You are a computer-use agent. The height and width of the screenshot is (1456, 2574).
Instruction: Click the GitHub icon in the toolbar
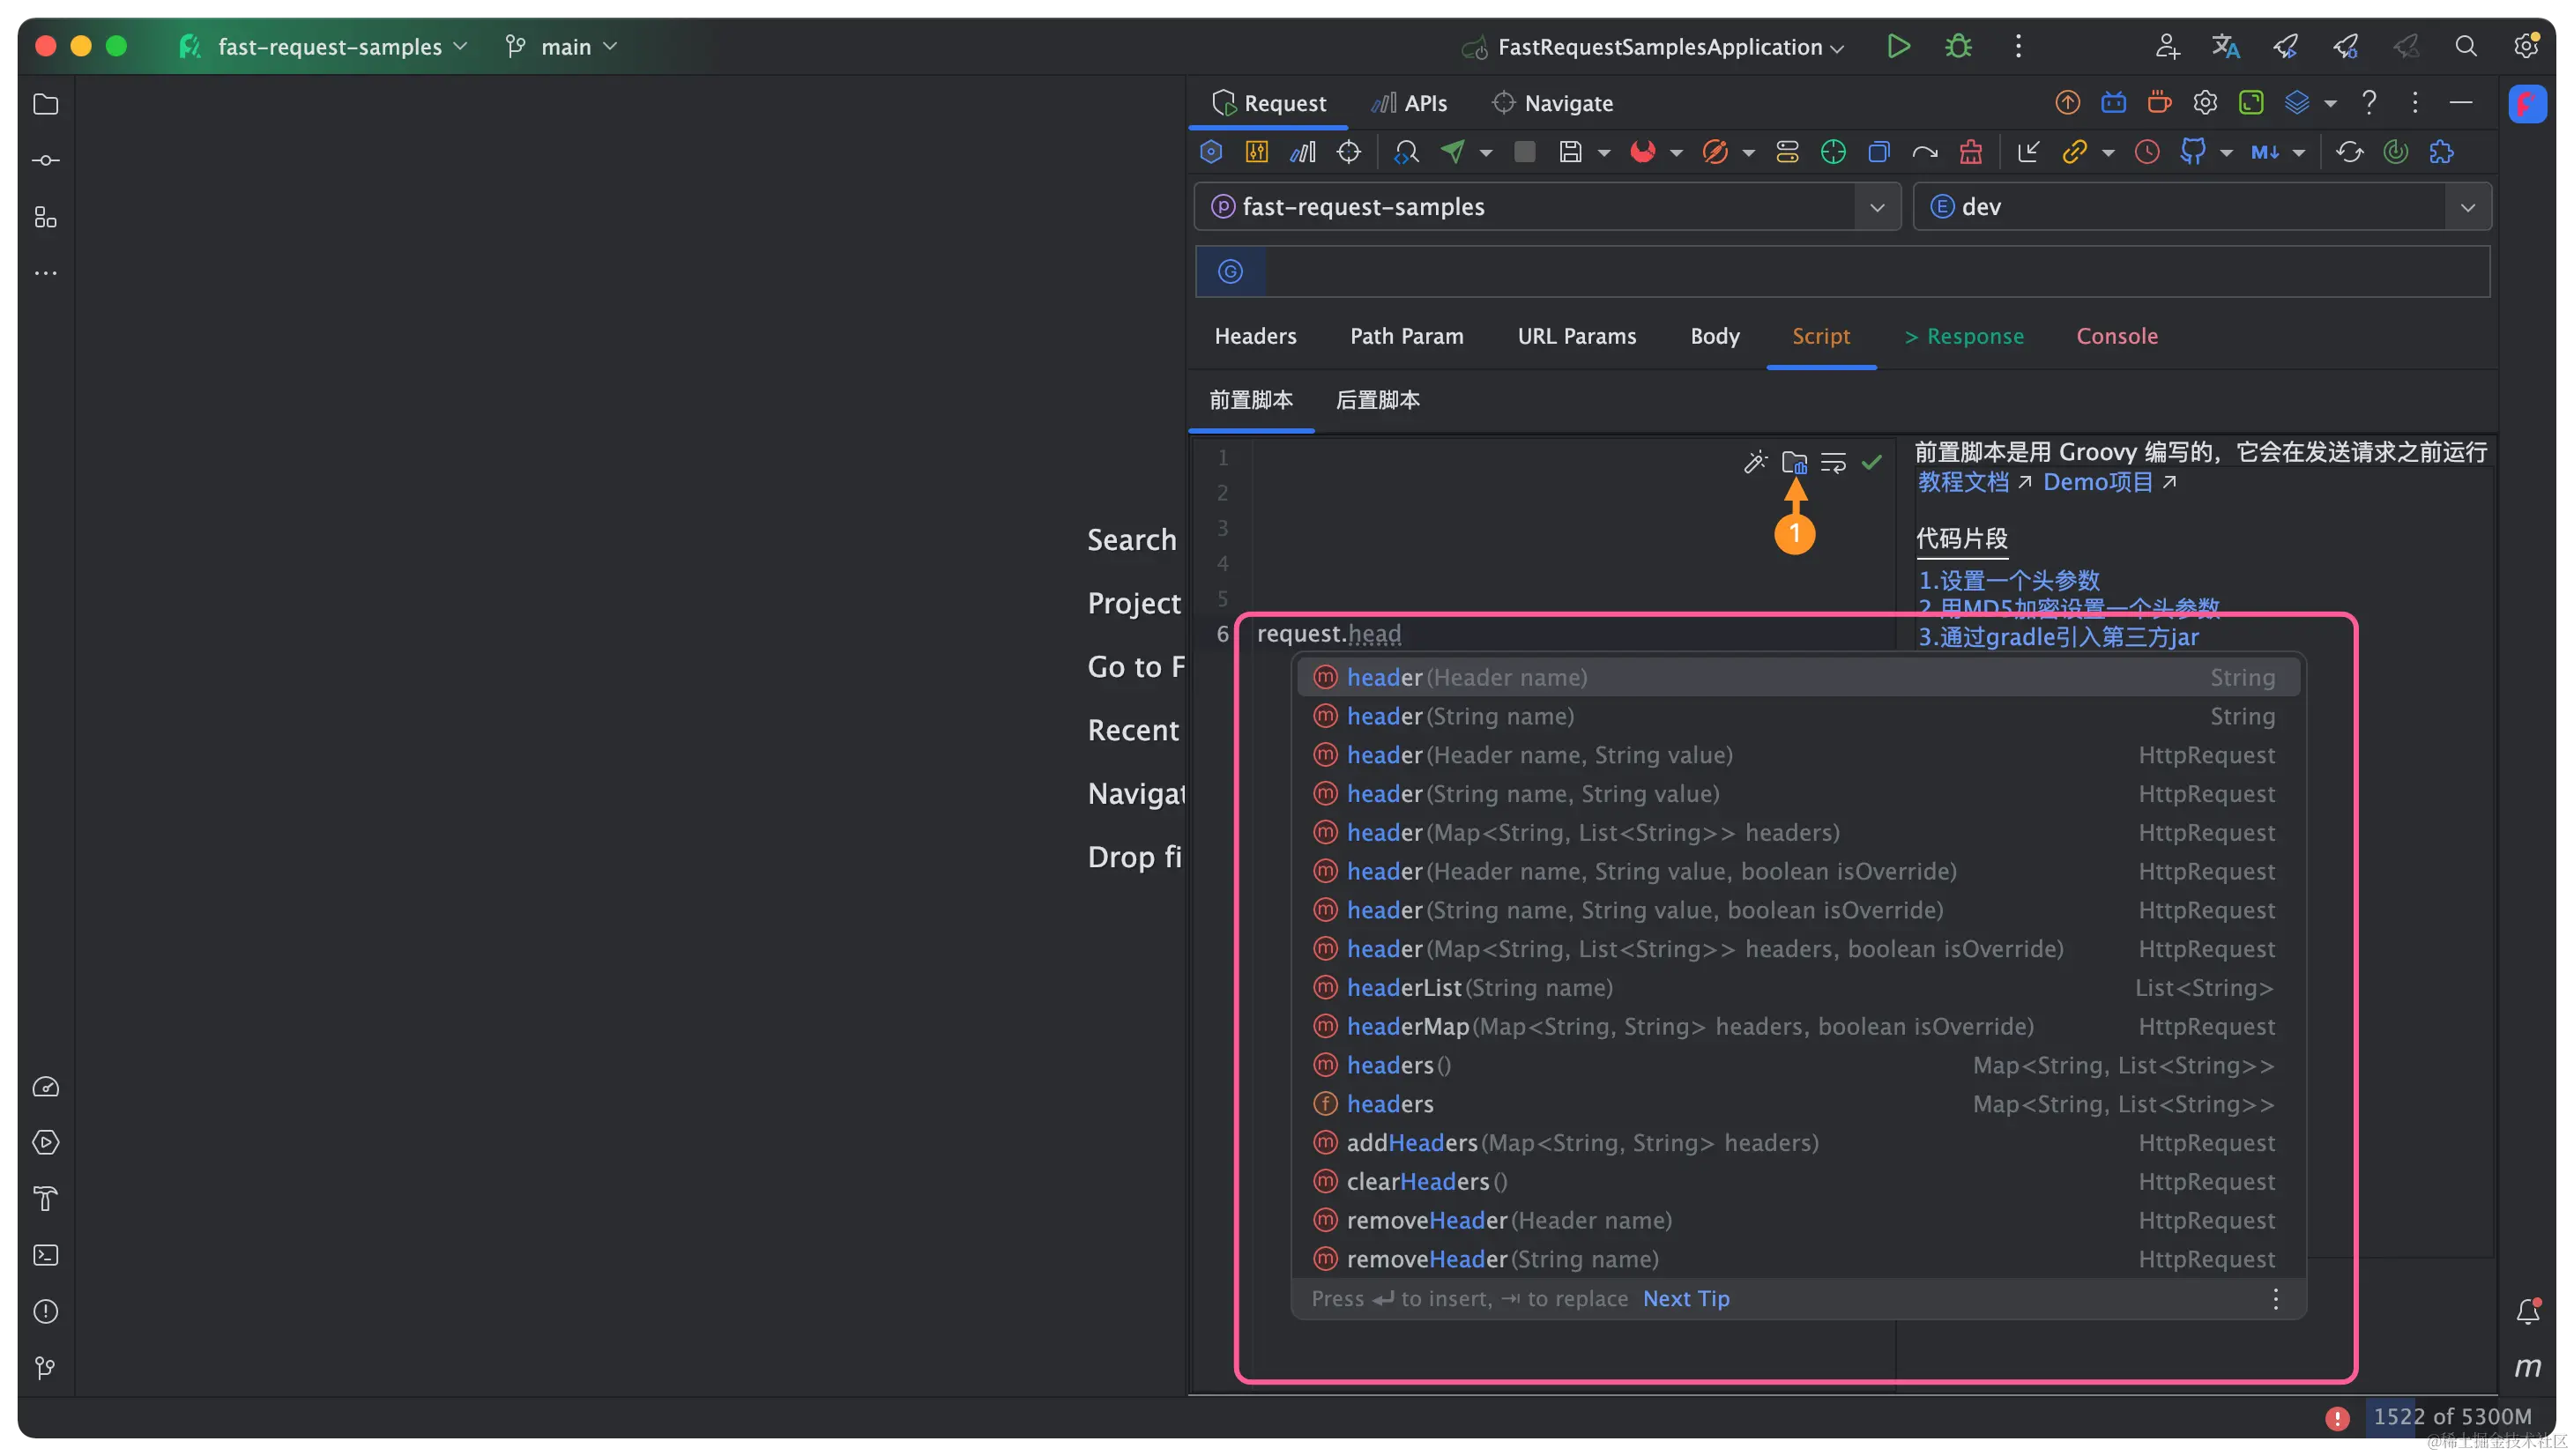tap(2193, 152)
